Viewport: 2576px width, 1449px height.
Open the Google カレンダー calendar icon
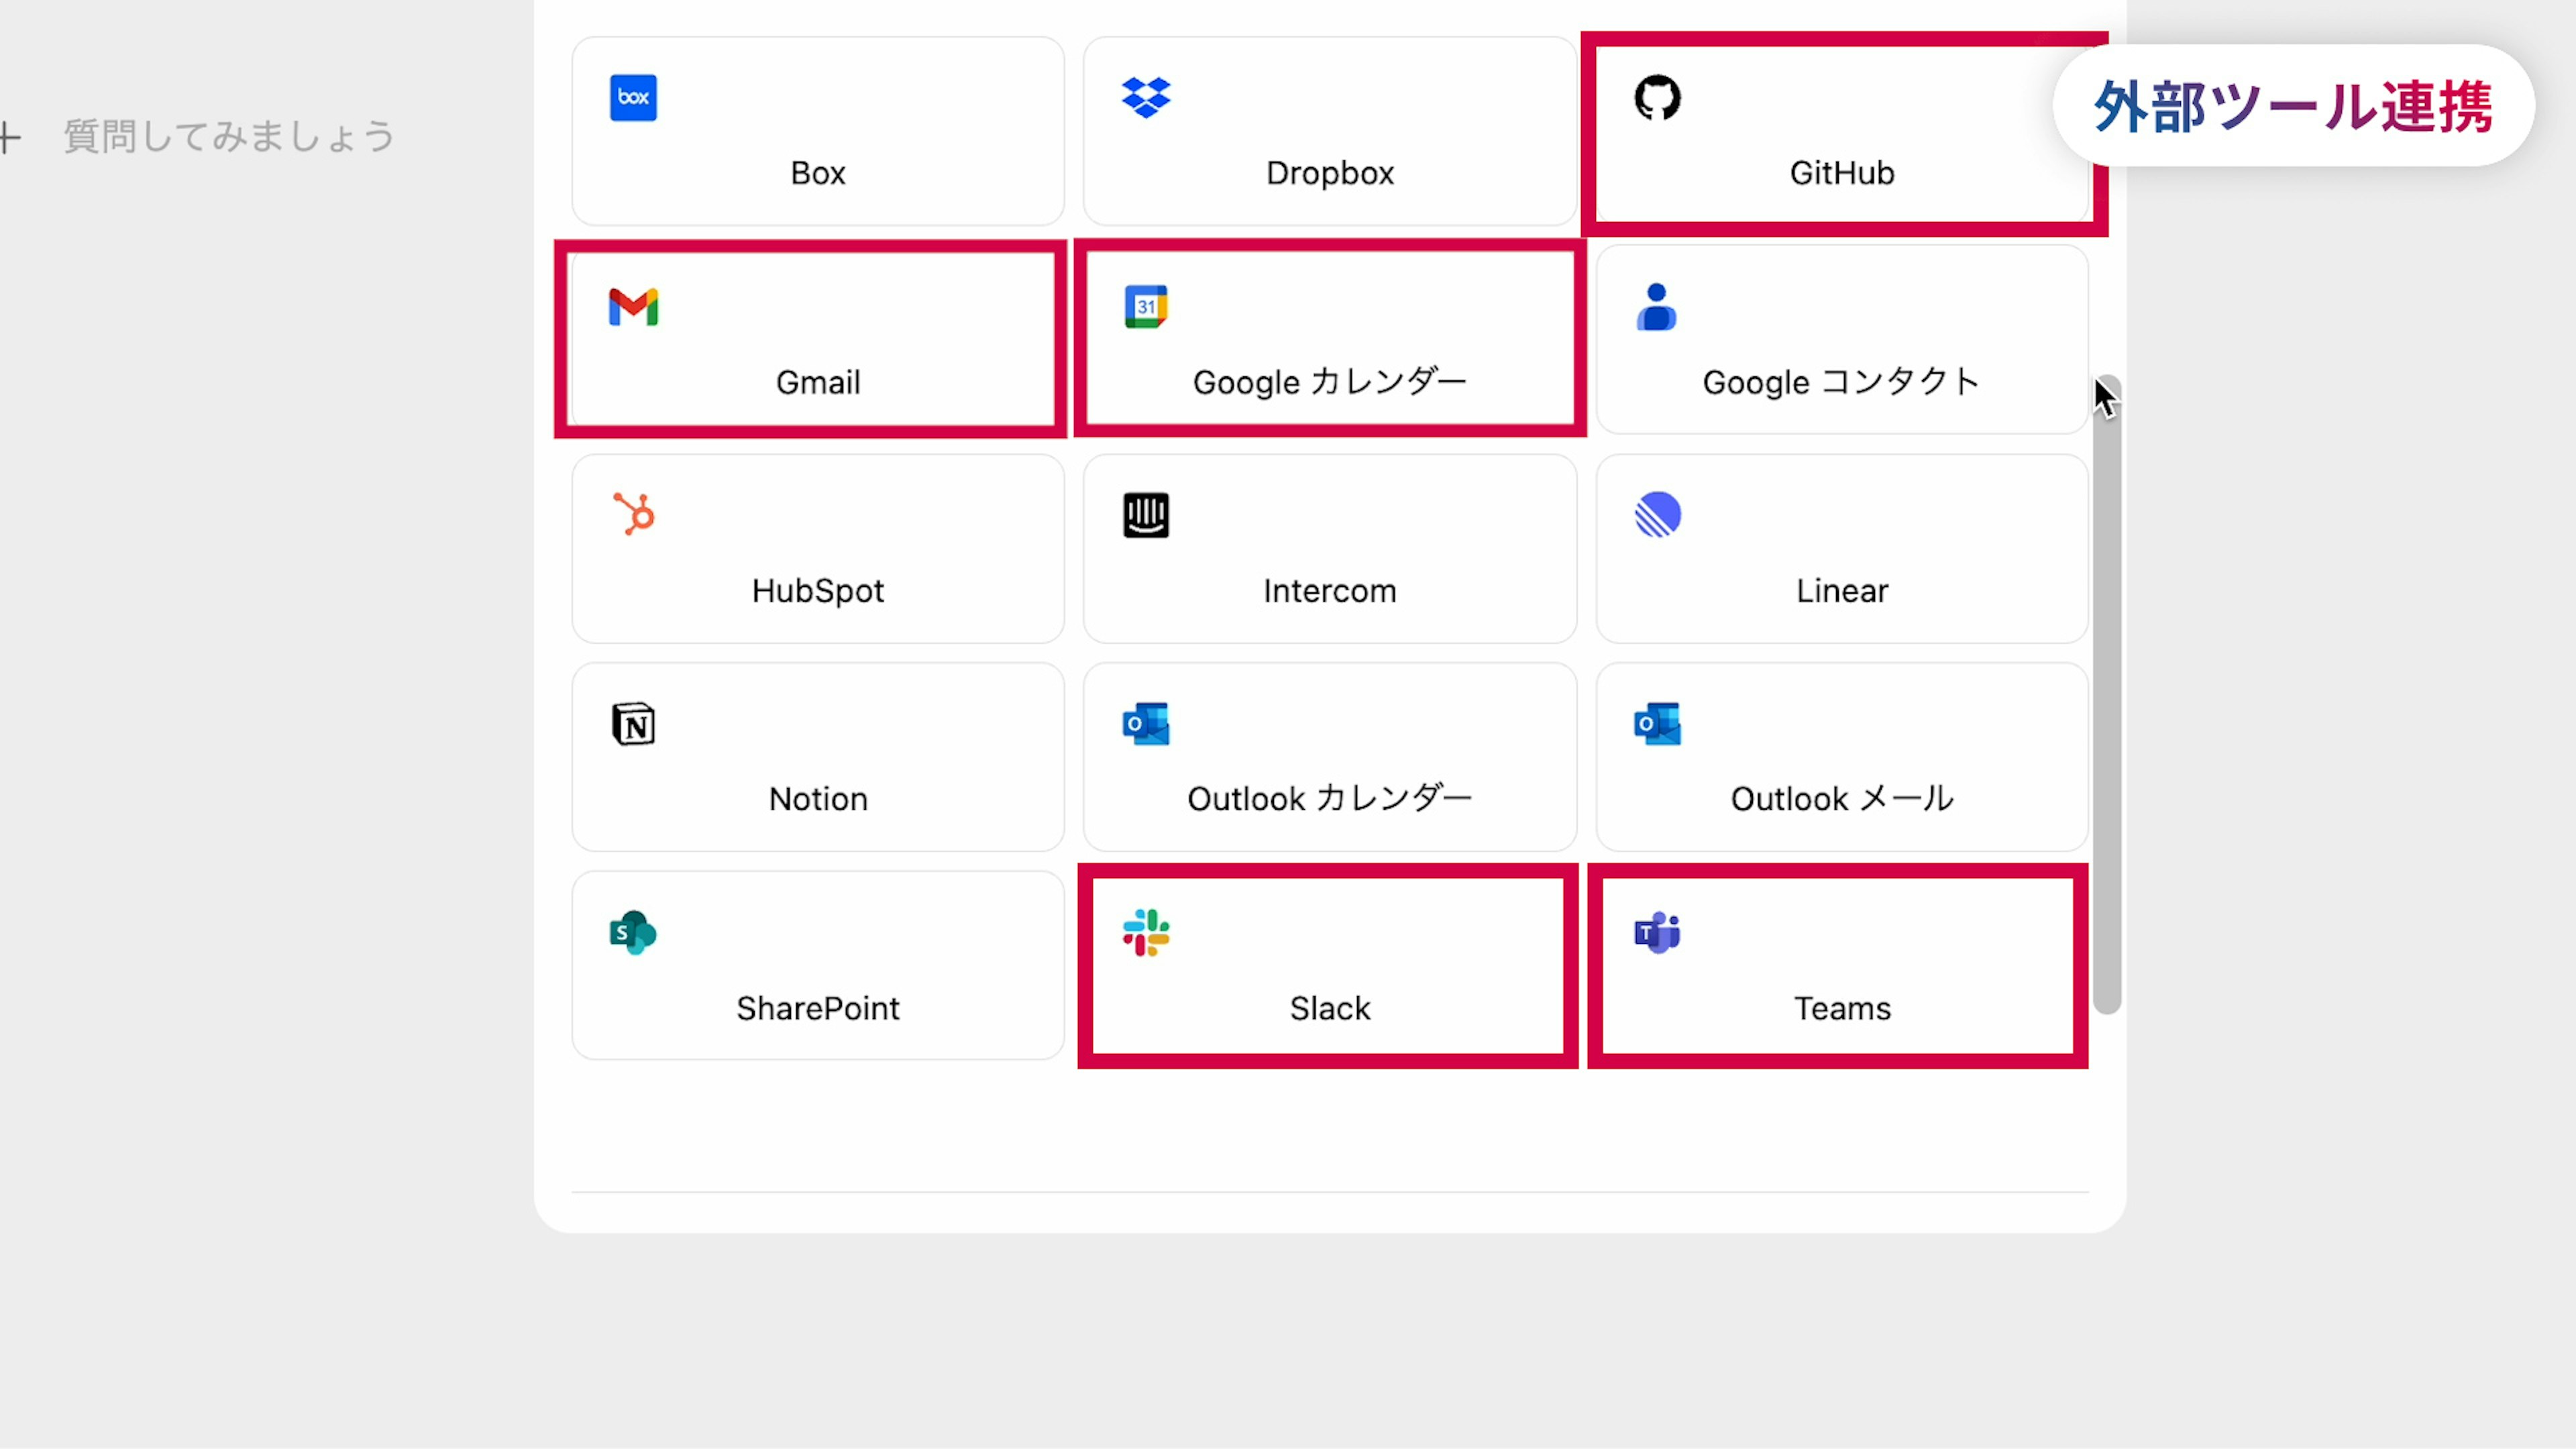click(1146, 307)
